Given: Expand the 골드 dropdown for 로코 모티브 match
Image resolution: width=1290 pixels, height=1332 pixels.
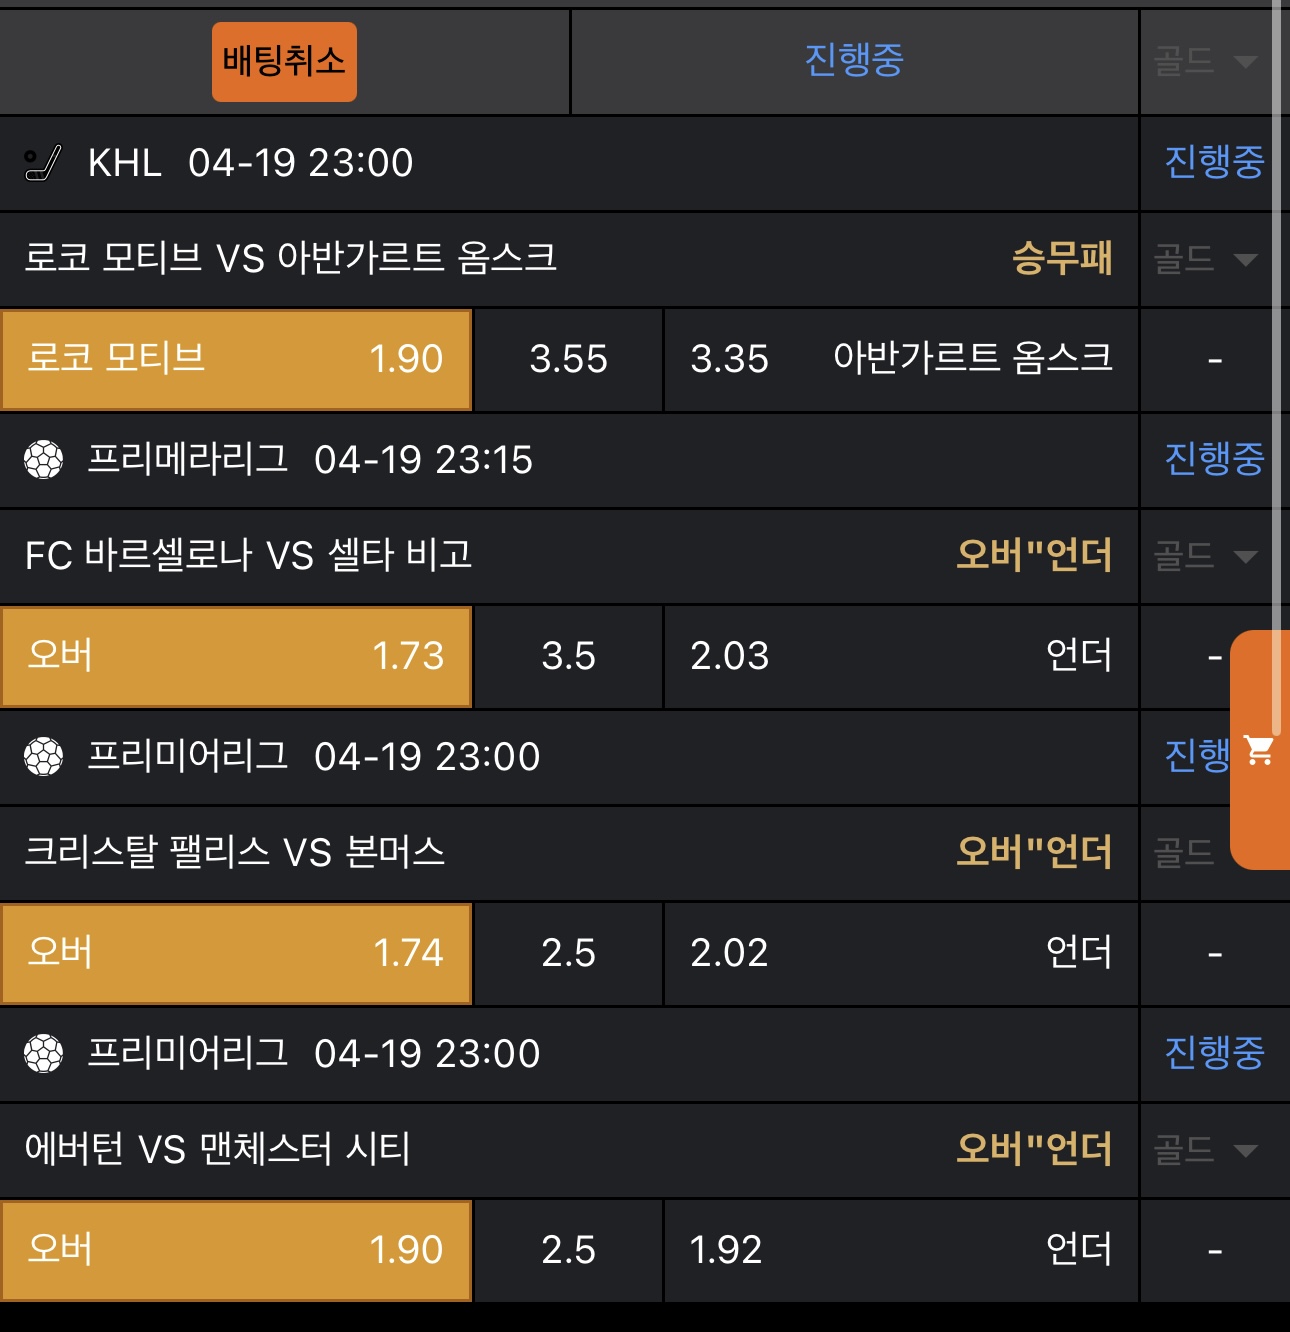Looking at the screenshot, I should click(x=1205, y=260).
